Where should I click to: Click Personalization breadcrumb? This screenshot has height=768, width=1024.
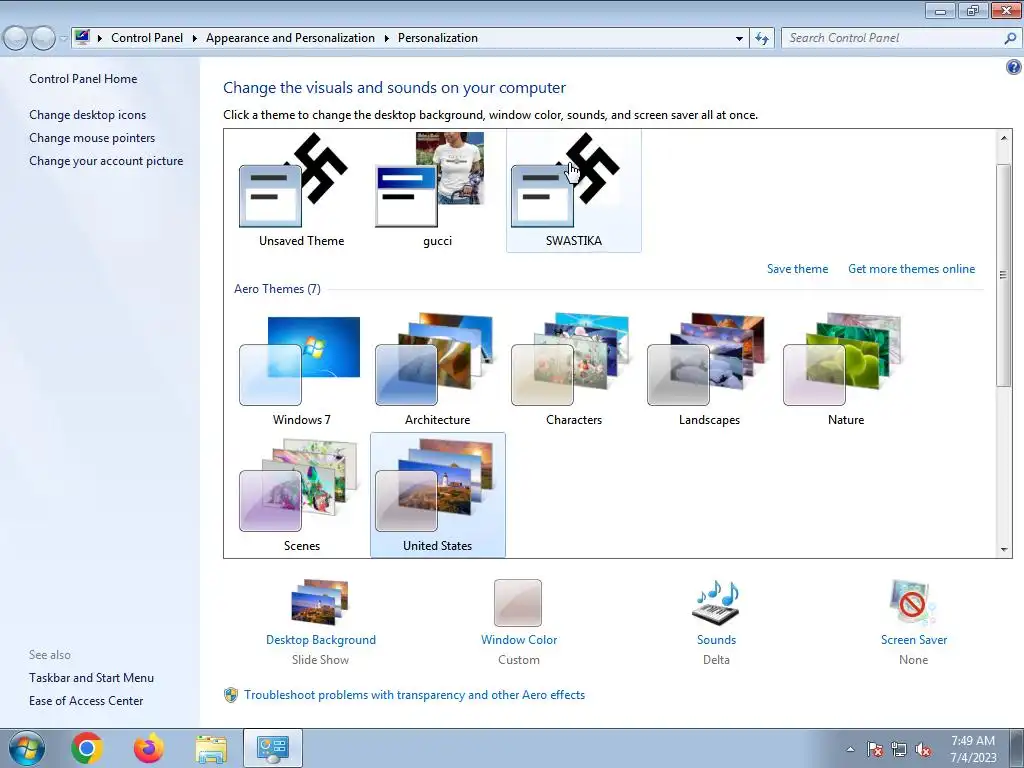click(x=438, y=38)
